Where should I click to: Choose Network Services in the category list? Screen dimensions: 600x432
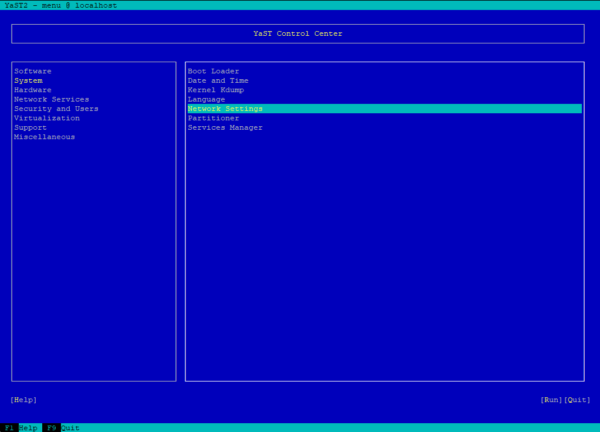51,99
